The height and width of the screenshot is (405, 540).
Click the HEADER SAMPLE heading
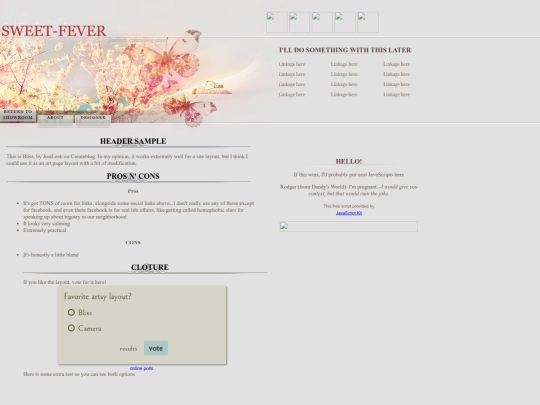point(133,141)
